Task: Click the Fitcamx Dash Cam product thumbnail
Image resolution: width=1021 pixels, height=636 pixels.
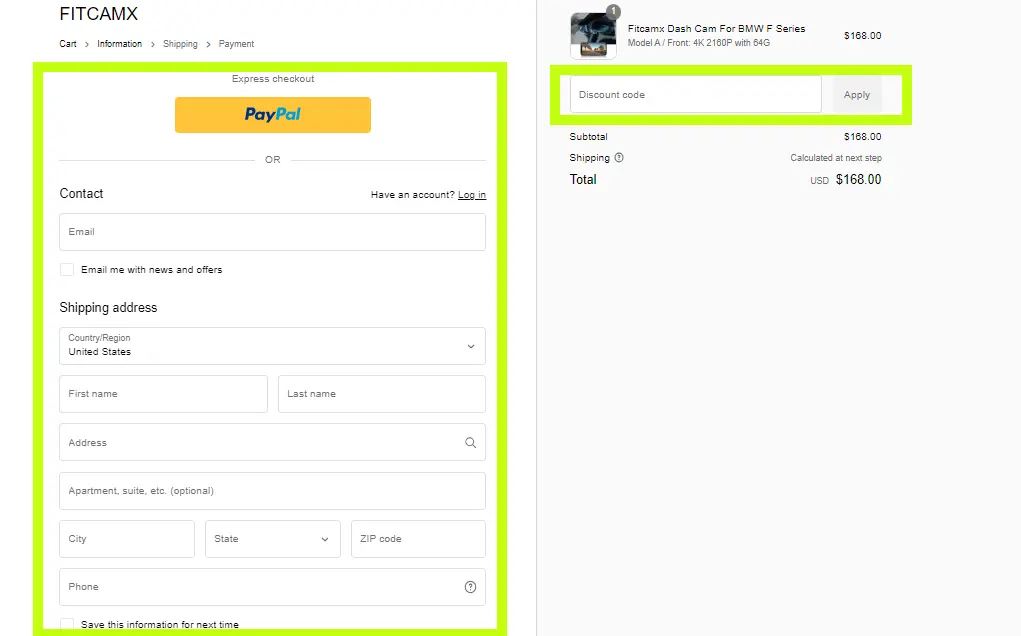Action: [593, 36]
